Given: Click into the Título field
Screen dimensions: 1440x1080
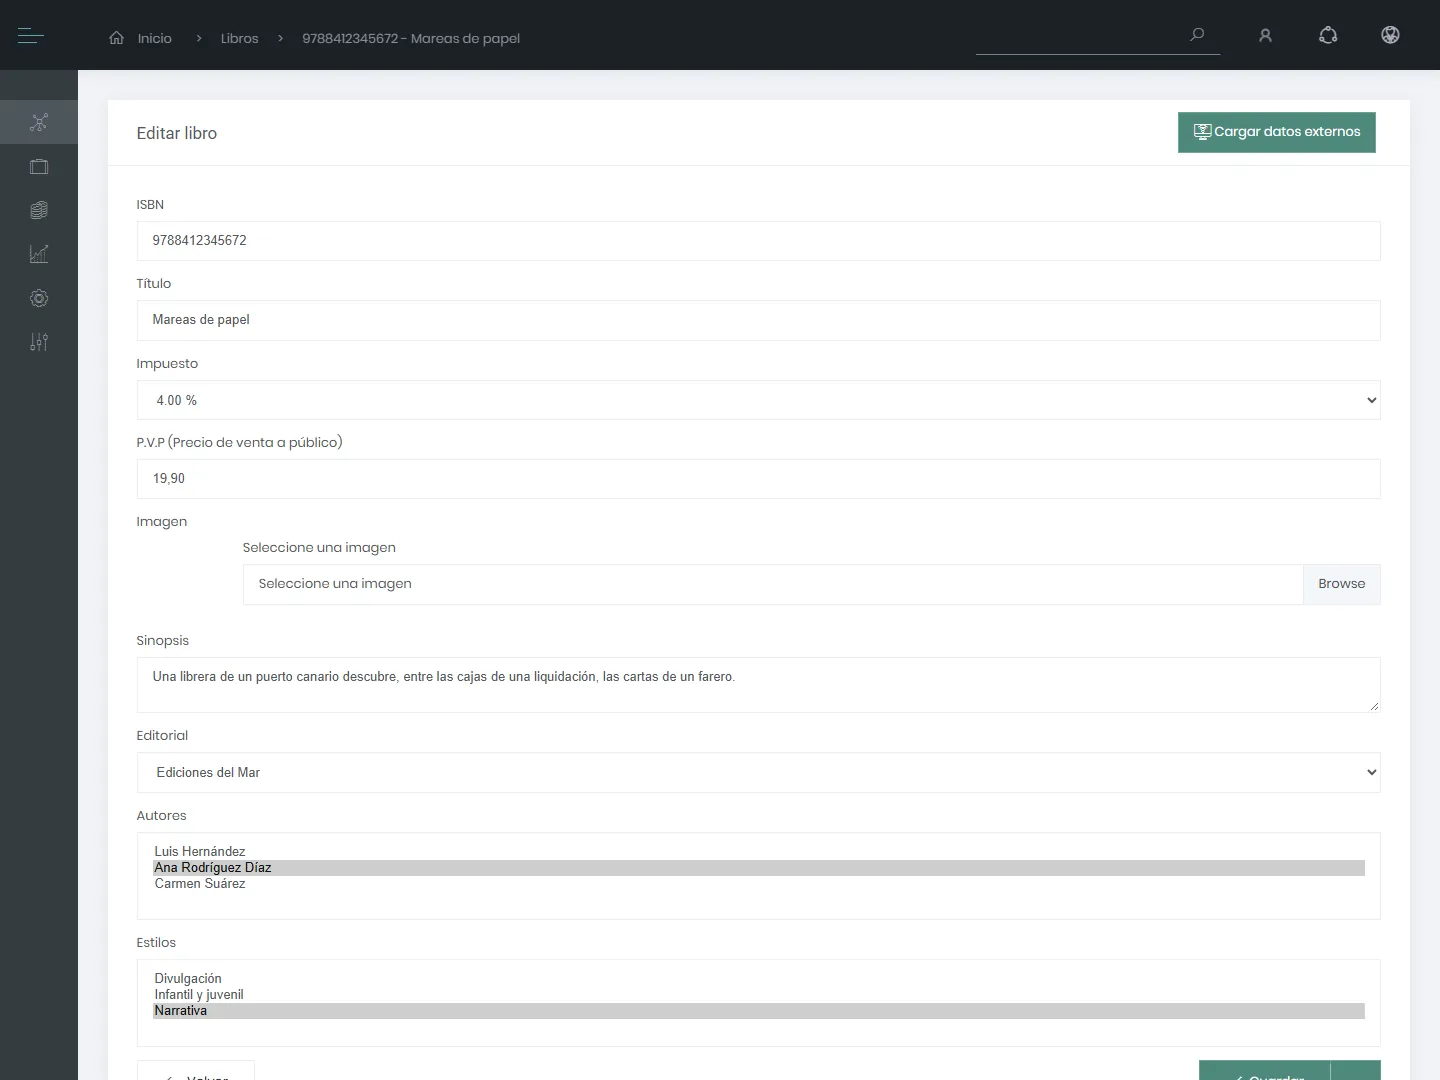Looking at the screenshot, I should 758,320.
